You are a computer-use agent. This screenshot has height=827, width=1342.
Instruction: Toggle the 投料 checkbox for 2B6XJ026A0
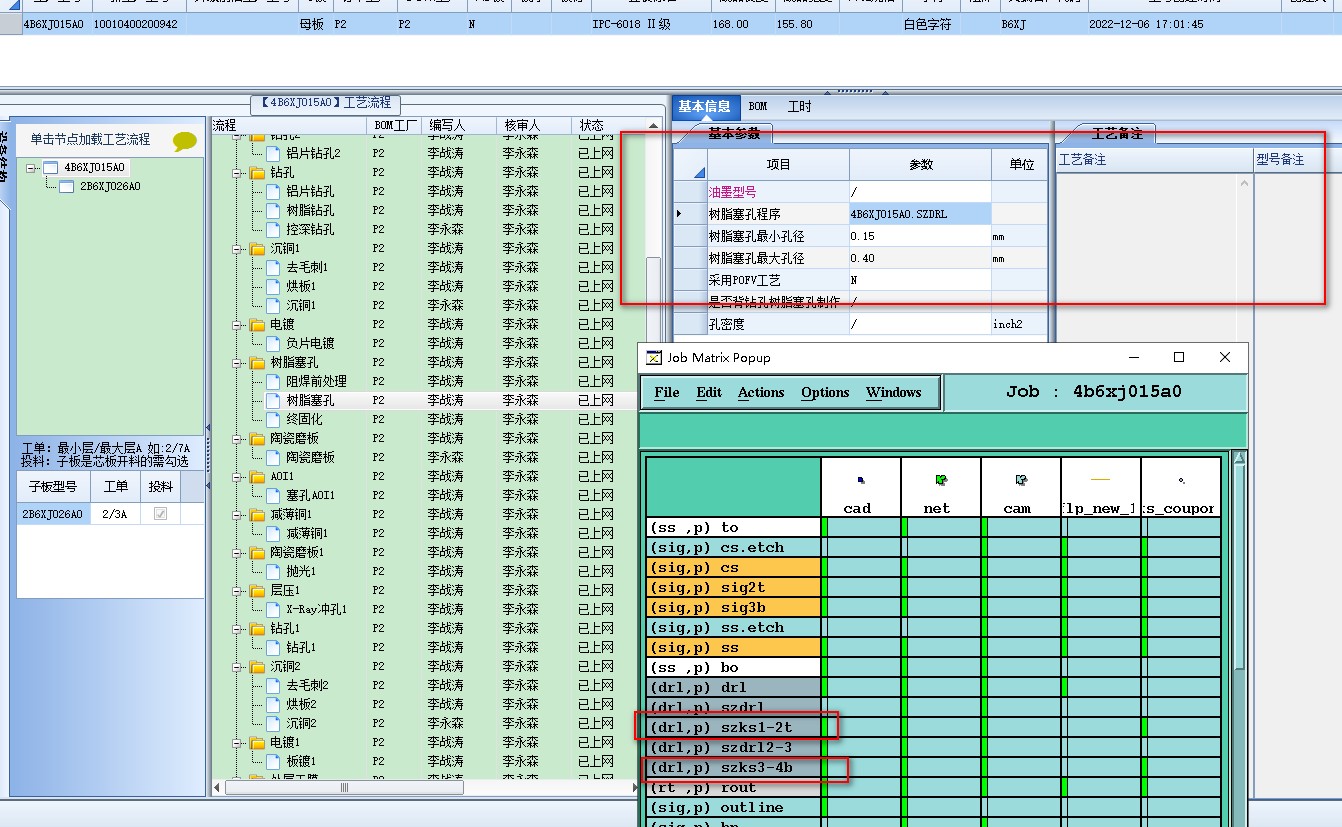[x=160, y=514]
